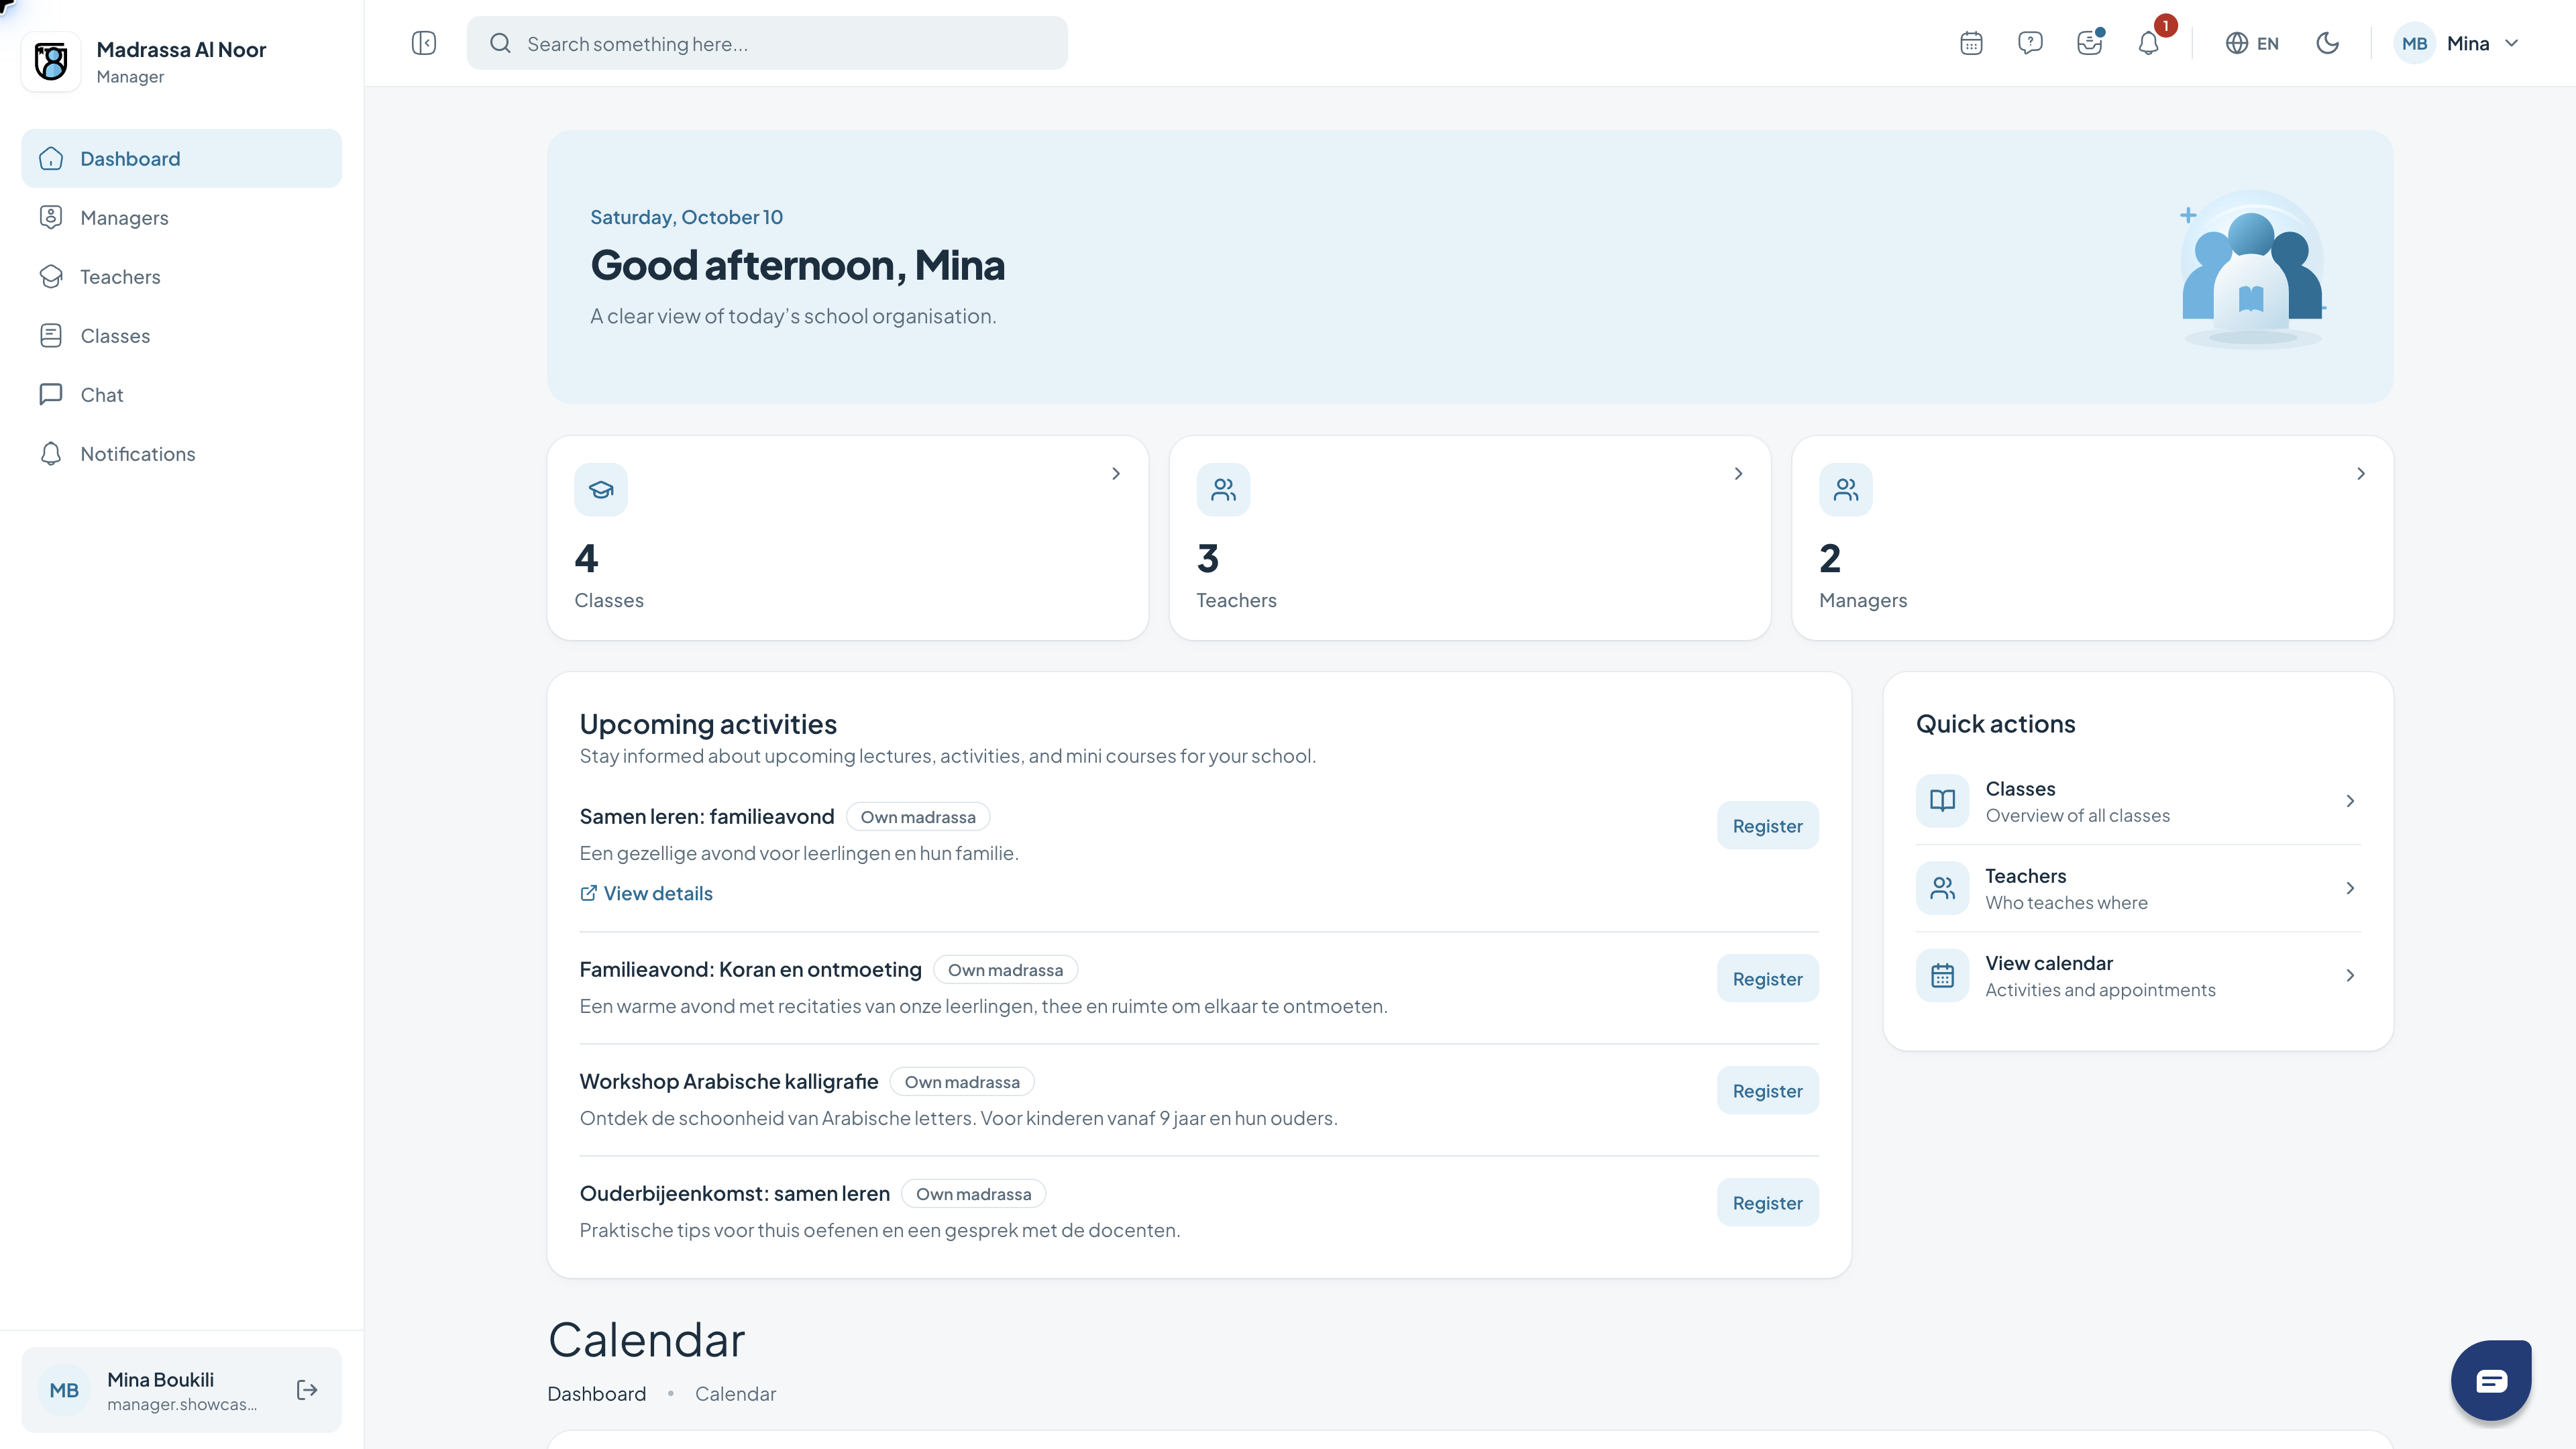Open the chevron of Quick actions Teachers row
Image resolution: width=2576 pixels, height=1449 pixels.
[2350, 888]
